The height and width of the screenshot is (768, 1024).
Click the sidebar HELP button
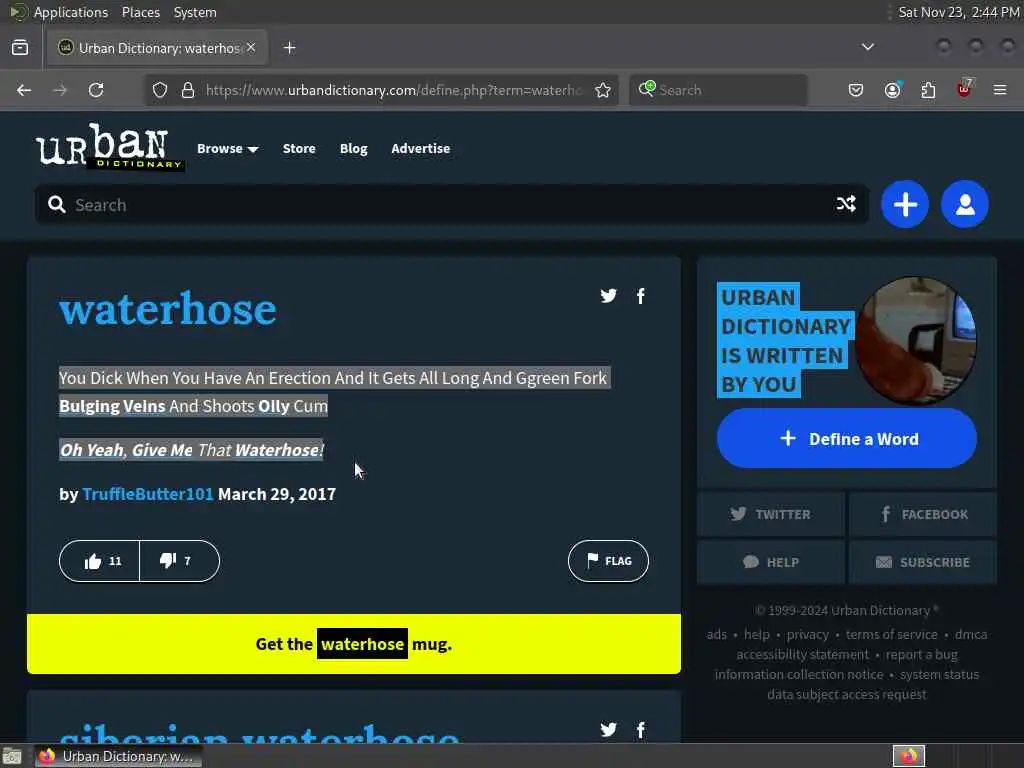[771, 562]
